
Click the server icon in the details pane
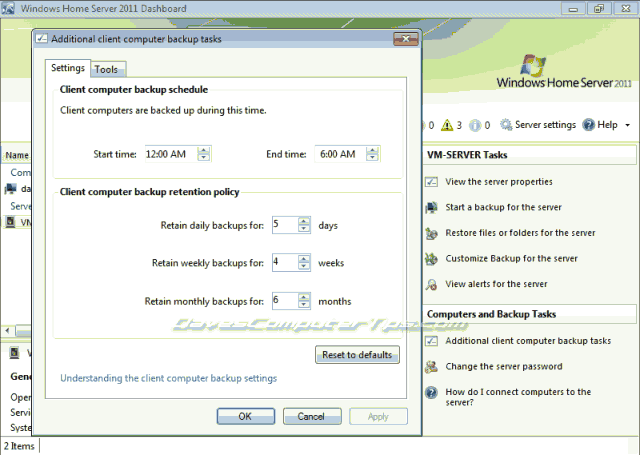tap(15, 353)
